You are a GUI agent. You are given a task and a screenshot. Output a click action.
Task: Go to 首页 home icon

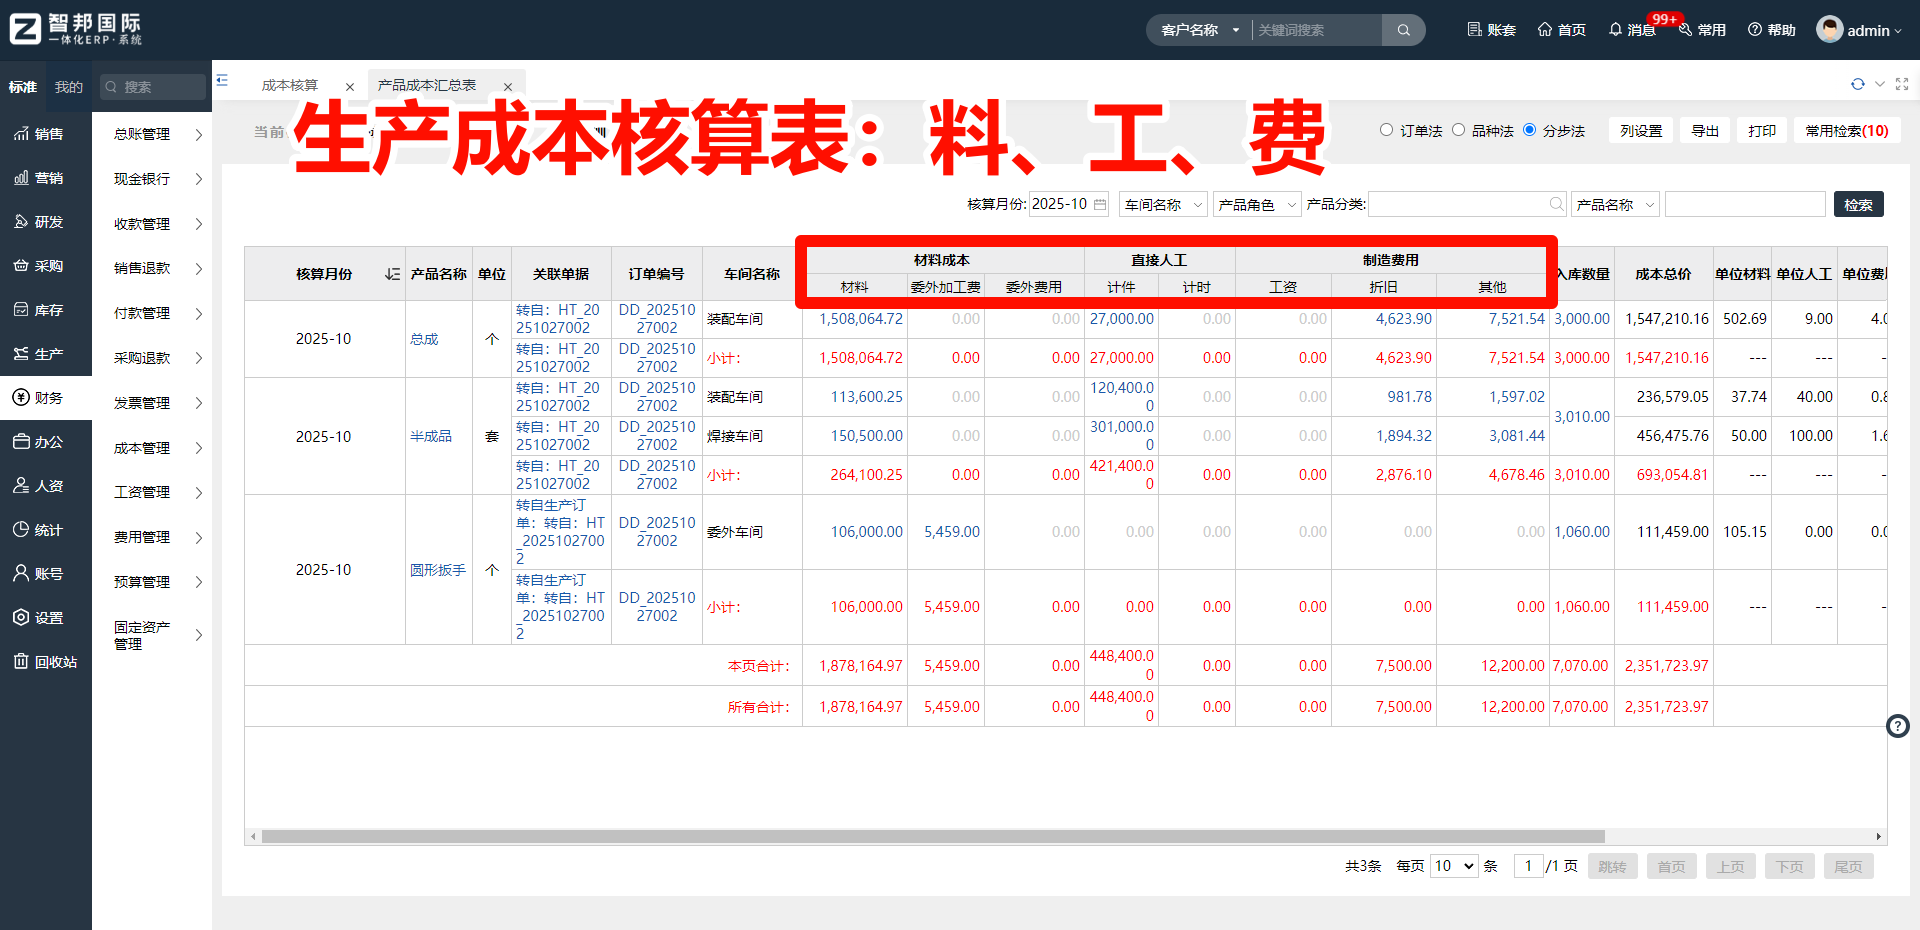(1561, 30)
